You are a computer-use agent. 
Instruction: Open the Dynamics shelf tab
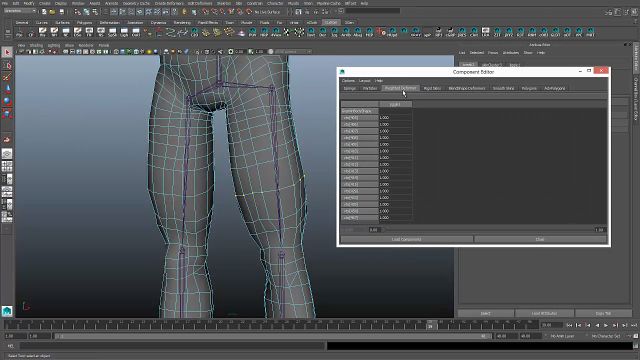pos(158,22)
